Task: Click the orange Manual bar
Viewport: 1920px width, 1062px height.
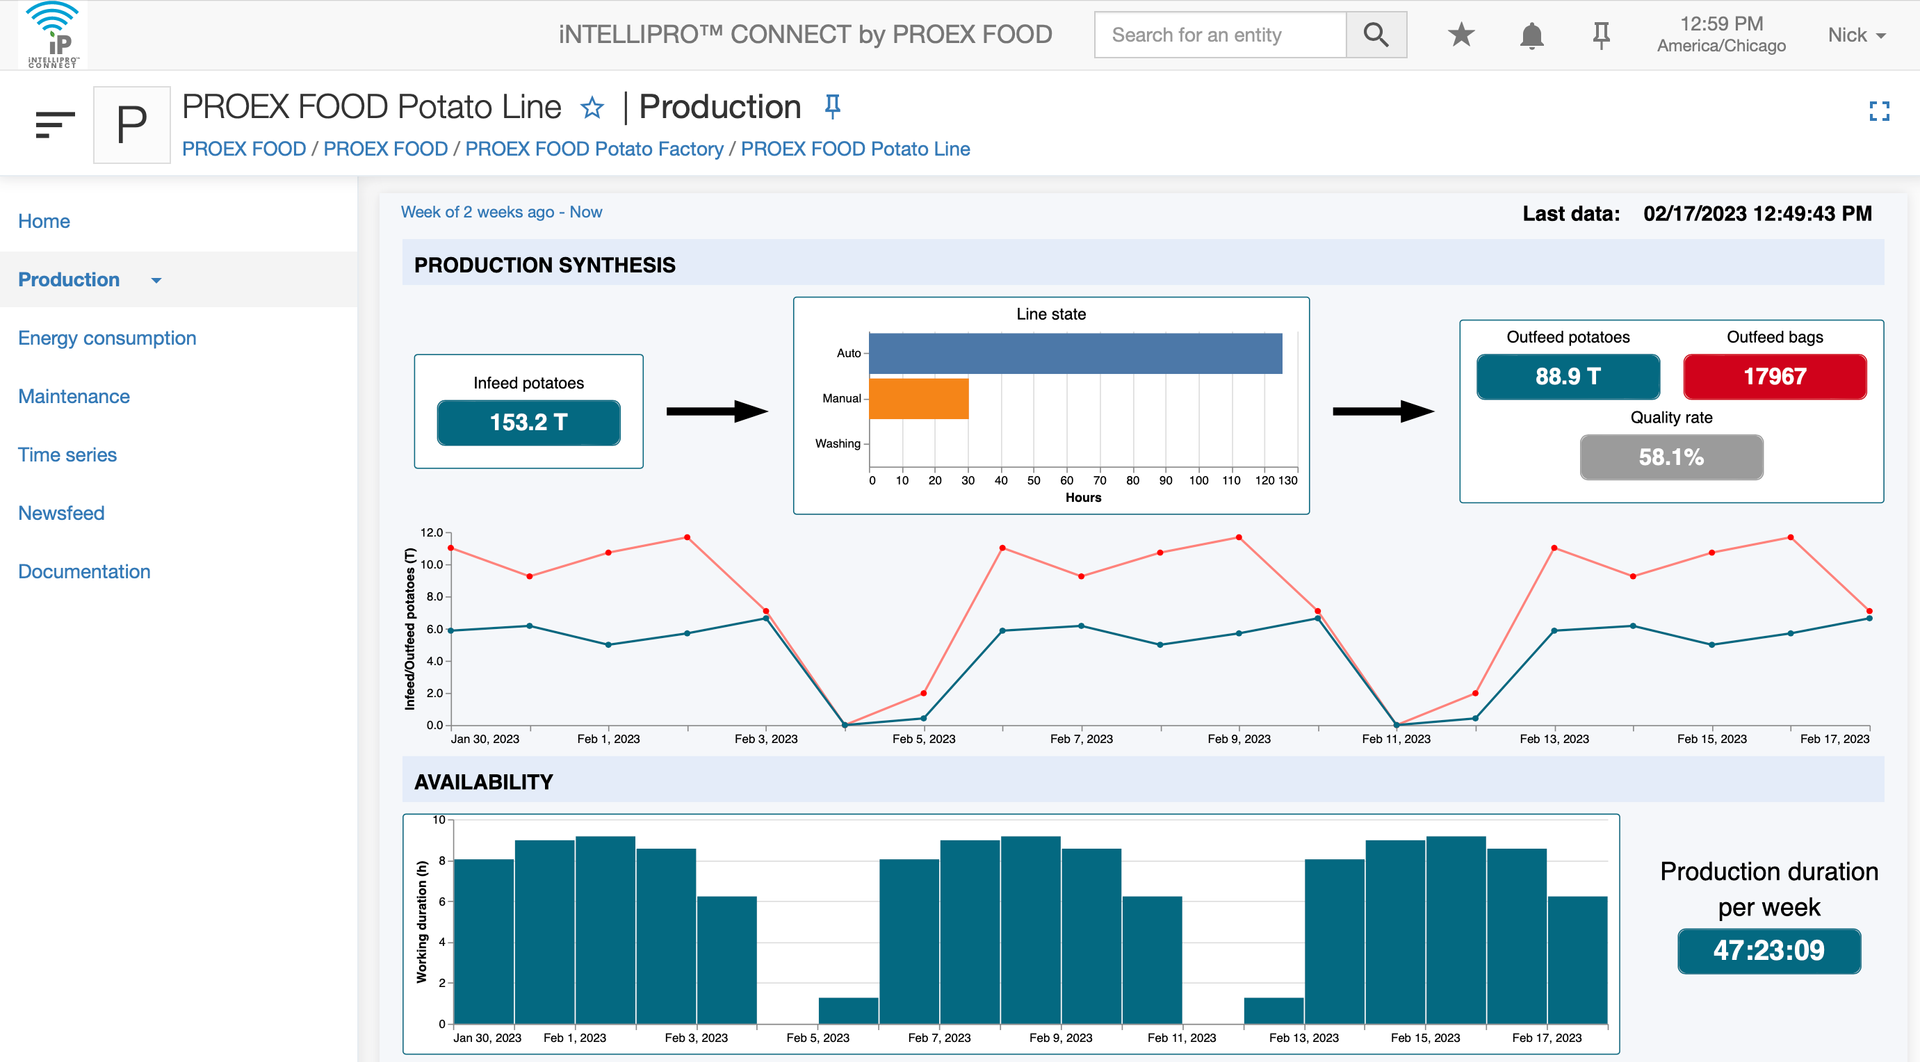Action: [919, 398]
